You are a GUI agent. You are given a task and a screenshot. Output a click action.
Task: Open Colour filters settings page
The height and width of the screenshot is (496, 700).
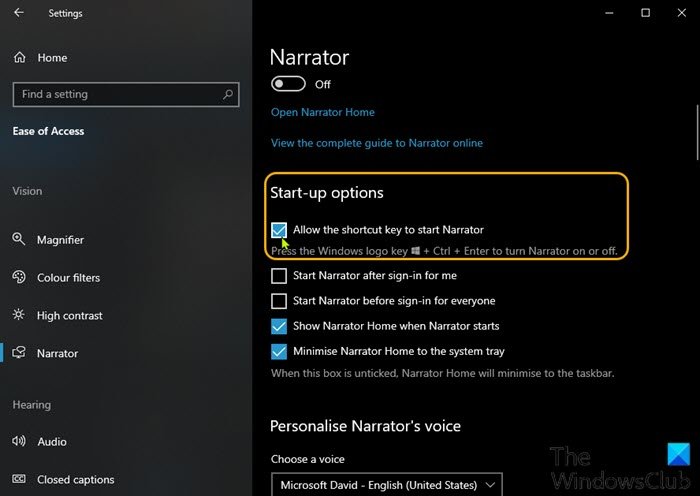click(68, 278)
